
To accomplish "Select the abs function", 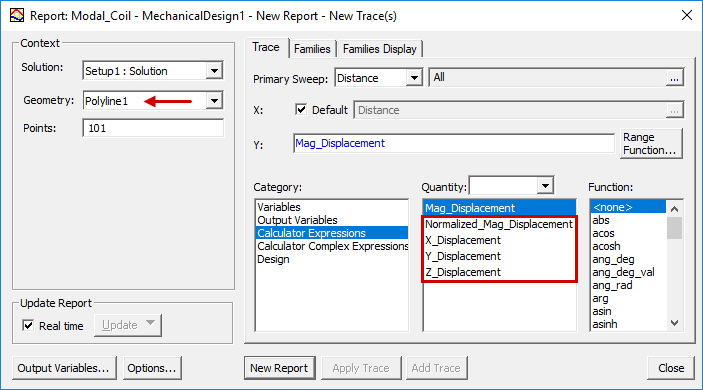I will click(x=601, y=220).
